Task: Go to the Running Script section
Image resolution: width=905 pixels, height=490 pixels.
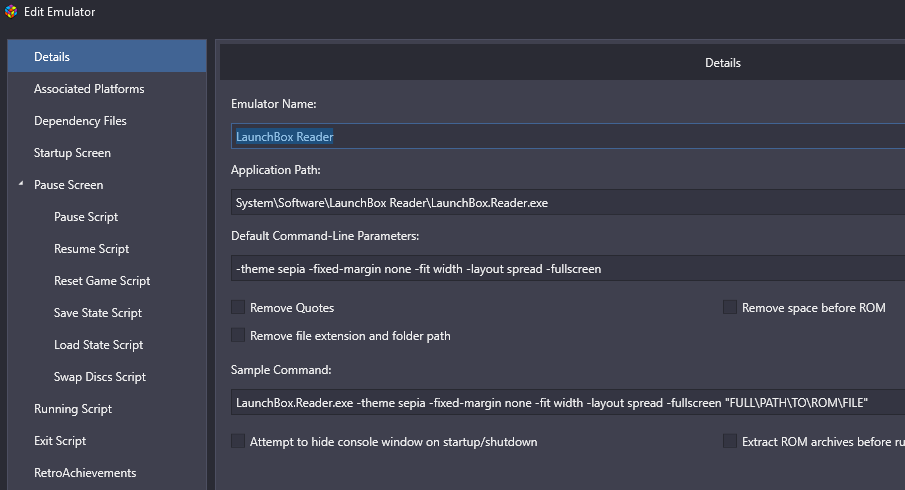Action: point(73,409)
